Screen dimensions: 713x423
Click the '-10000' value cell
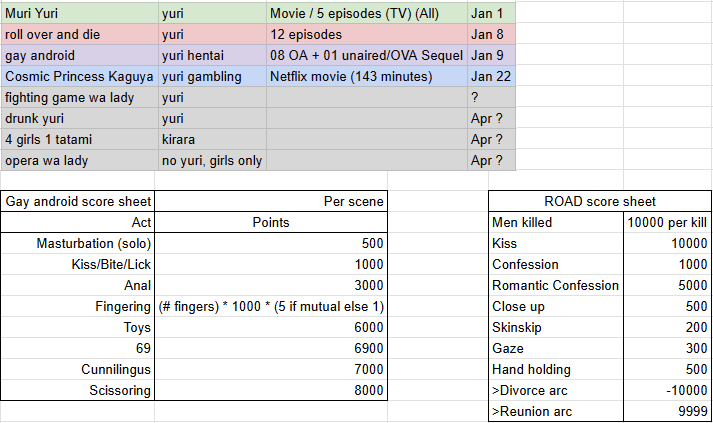click(x=667, y=390)
